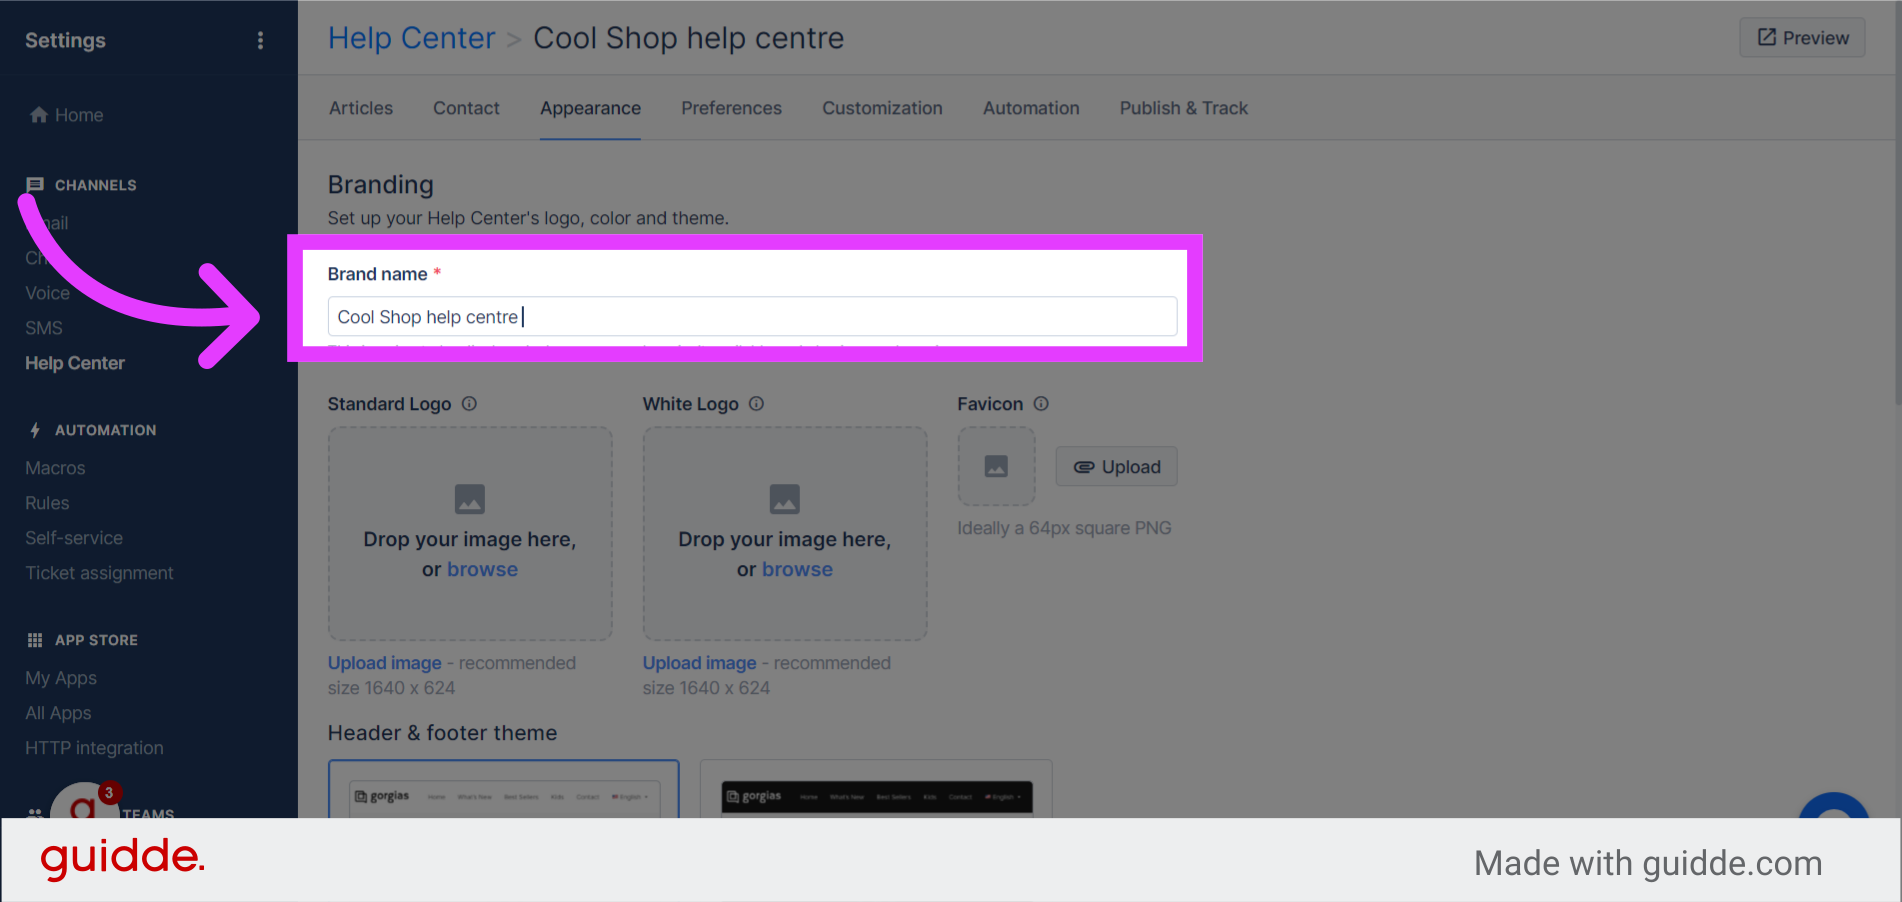1902x902 pixels.
Task: Click Upload image under White Logo
Action: pos(700,663)
